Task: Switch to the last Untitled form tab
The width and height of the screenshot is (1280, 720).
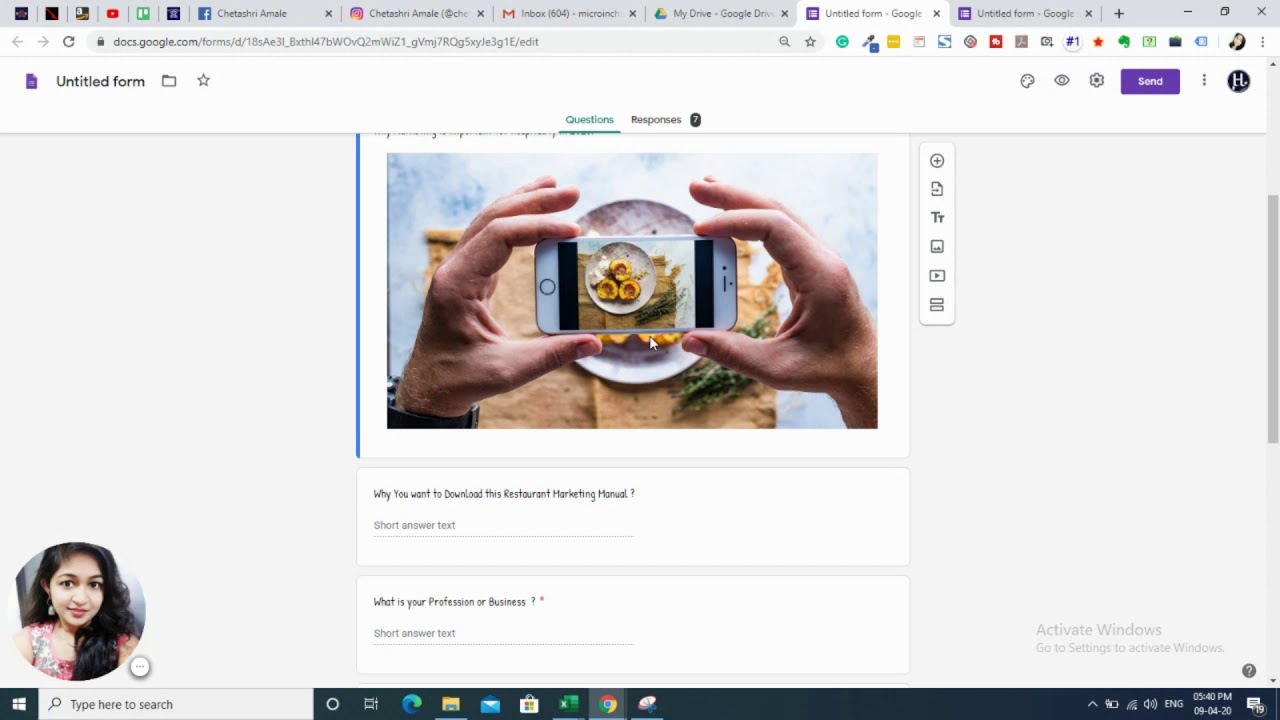Action: click(1024, 14)
